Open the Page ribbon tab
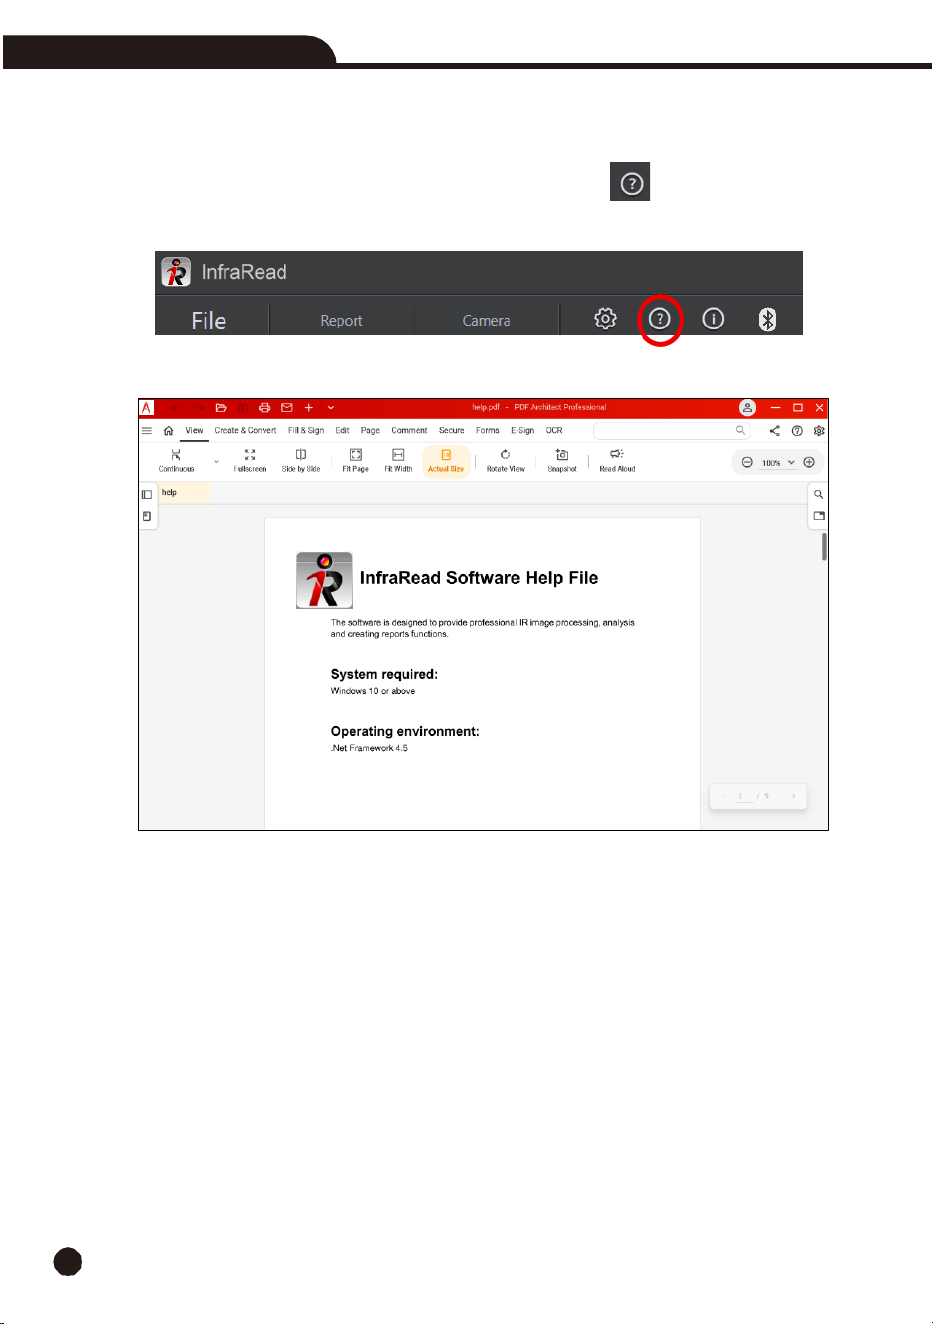 pos(370,430)
